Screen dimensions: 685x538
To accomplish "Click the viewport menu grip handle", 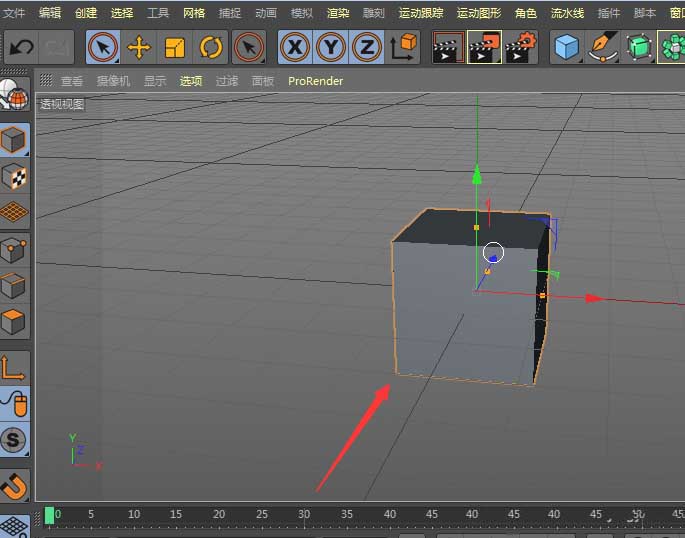I will 46,80.
